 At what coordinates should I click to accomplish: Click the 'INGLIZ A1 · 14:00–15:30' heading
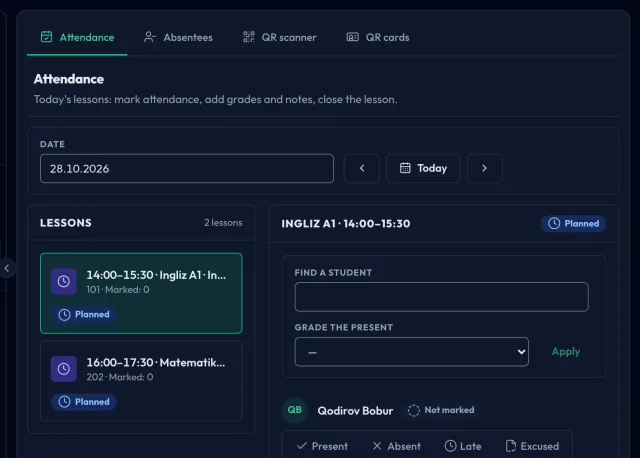point(346,224)
